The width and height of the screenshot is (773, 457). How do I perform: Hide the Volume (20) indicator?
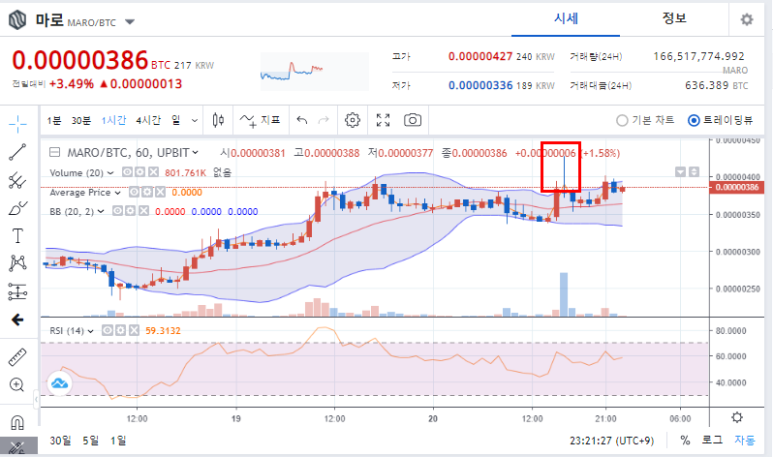pos(127,172)
